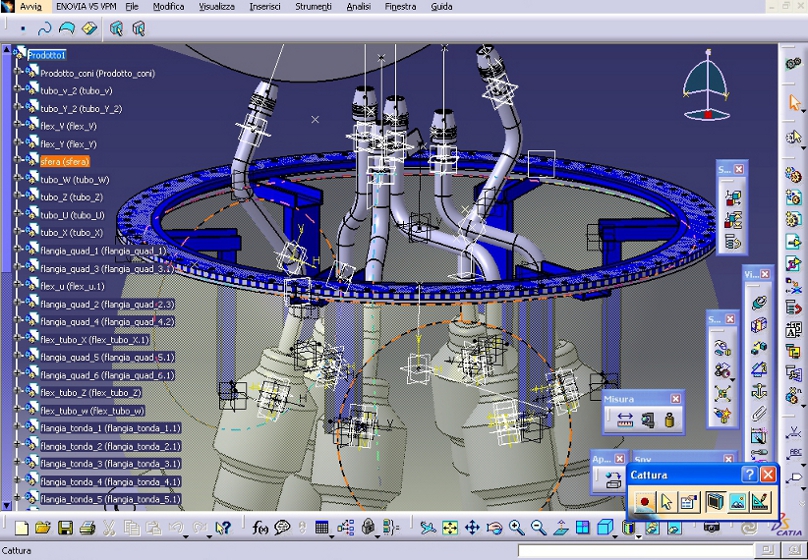Click the spline curve icon in top toolbar
The height and width of the screenshot is (560, 808).
click(45, 28)
